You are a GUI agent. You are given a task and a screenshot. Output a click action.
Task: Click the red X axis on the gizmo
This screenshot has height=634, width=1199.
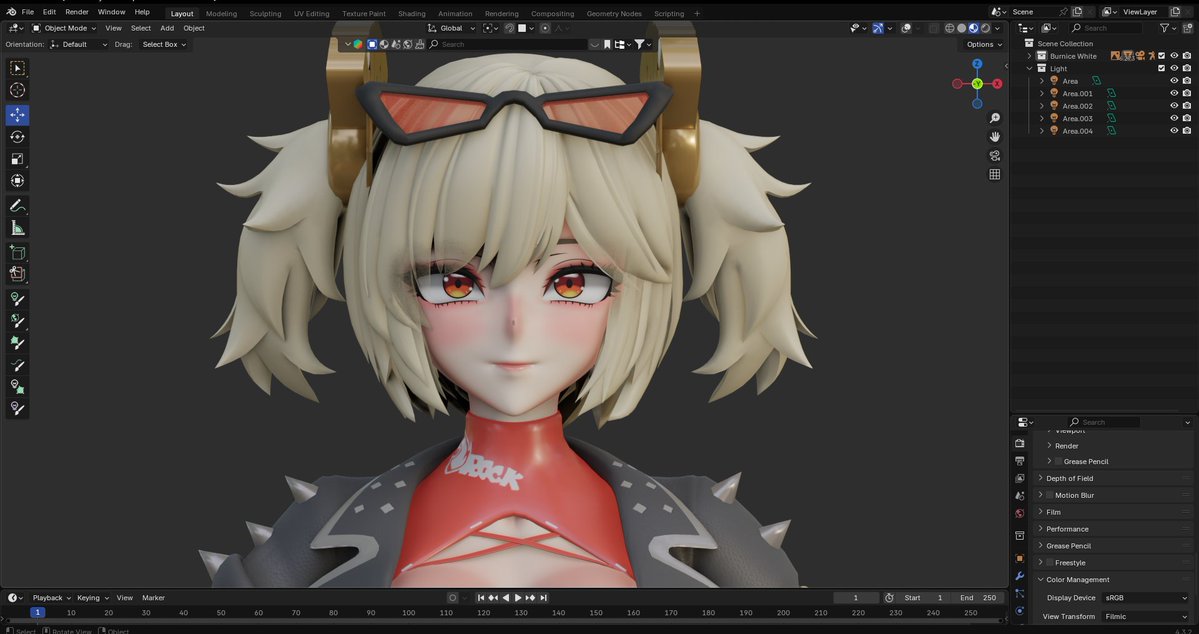997,83
